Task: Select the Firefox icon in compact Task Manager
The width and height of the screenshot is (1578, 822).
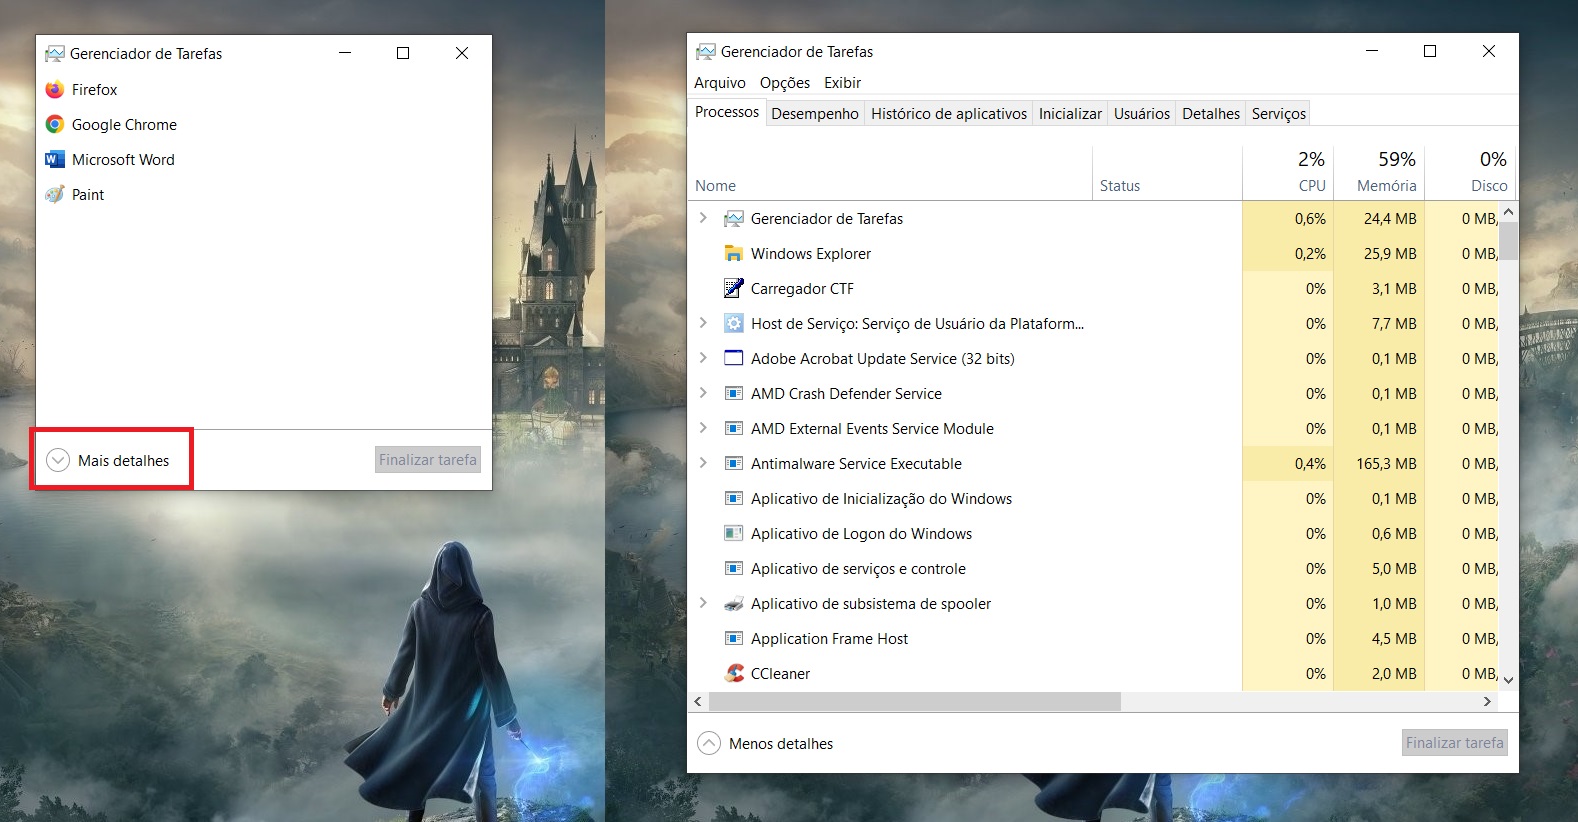Action: point(55,90)
